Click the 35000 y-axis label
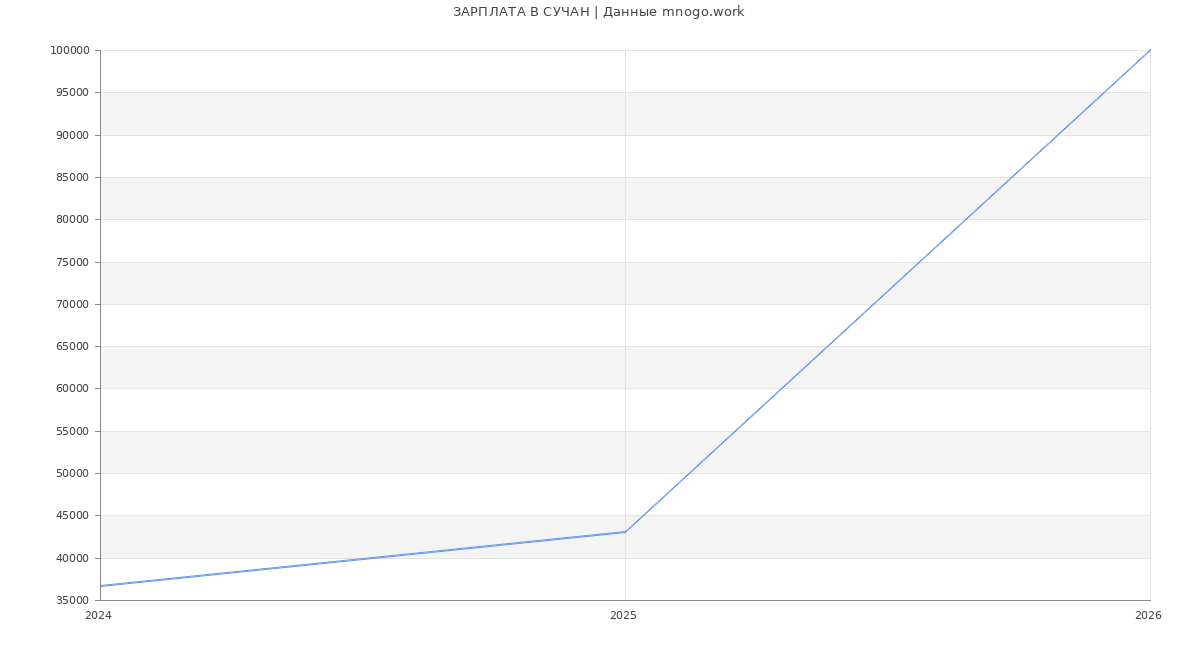The image size is (1200, 650). tap(72, 601)
